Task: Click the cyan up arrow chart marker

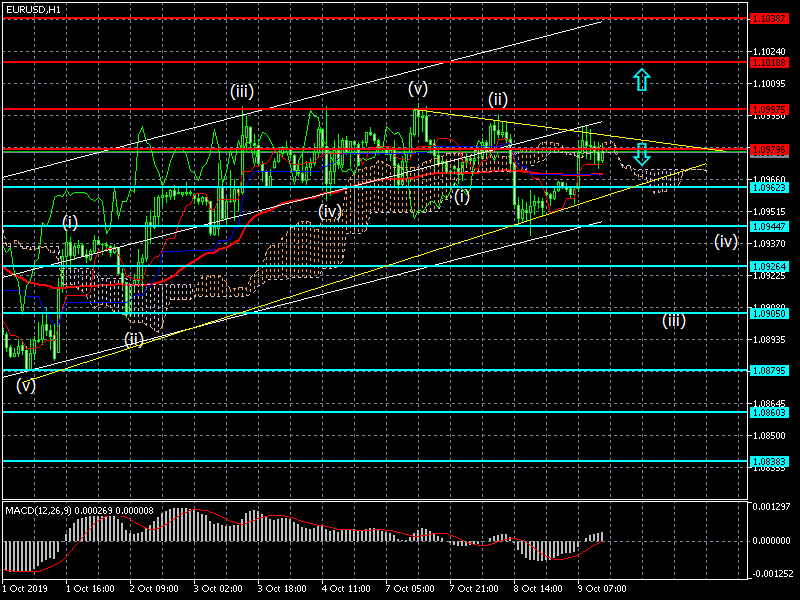Action: tap(642, 80)
